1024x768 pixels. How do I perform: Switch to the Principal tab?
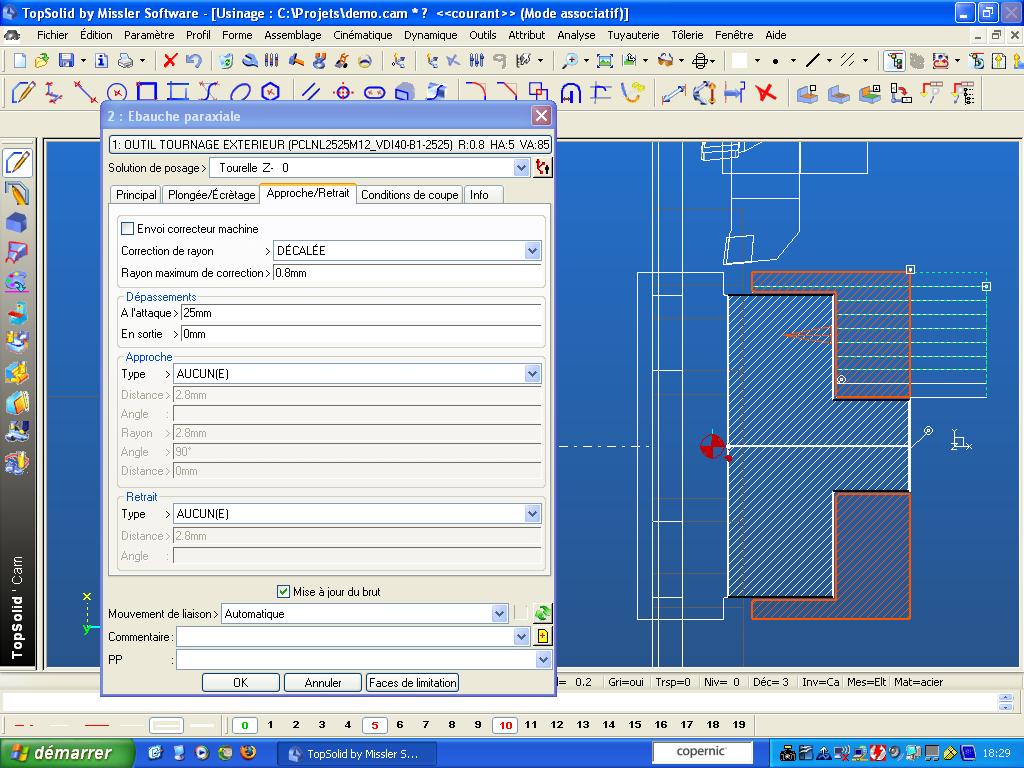(136, 195)
